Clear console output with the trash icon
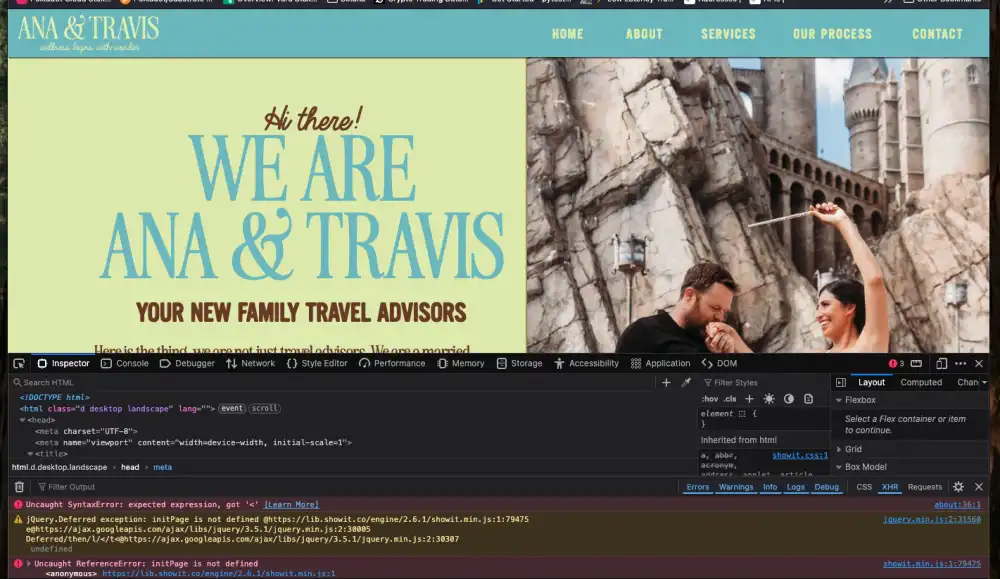This screenshot has height=579, width=1000. [x=18, y=486]
